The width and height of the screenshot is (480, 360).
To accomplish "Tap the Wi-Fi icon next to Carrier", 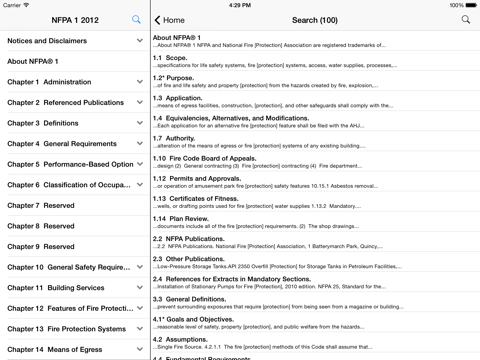I will click(26, 5).
